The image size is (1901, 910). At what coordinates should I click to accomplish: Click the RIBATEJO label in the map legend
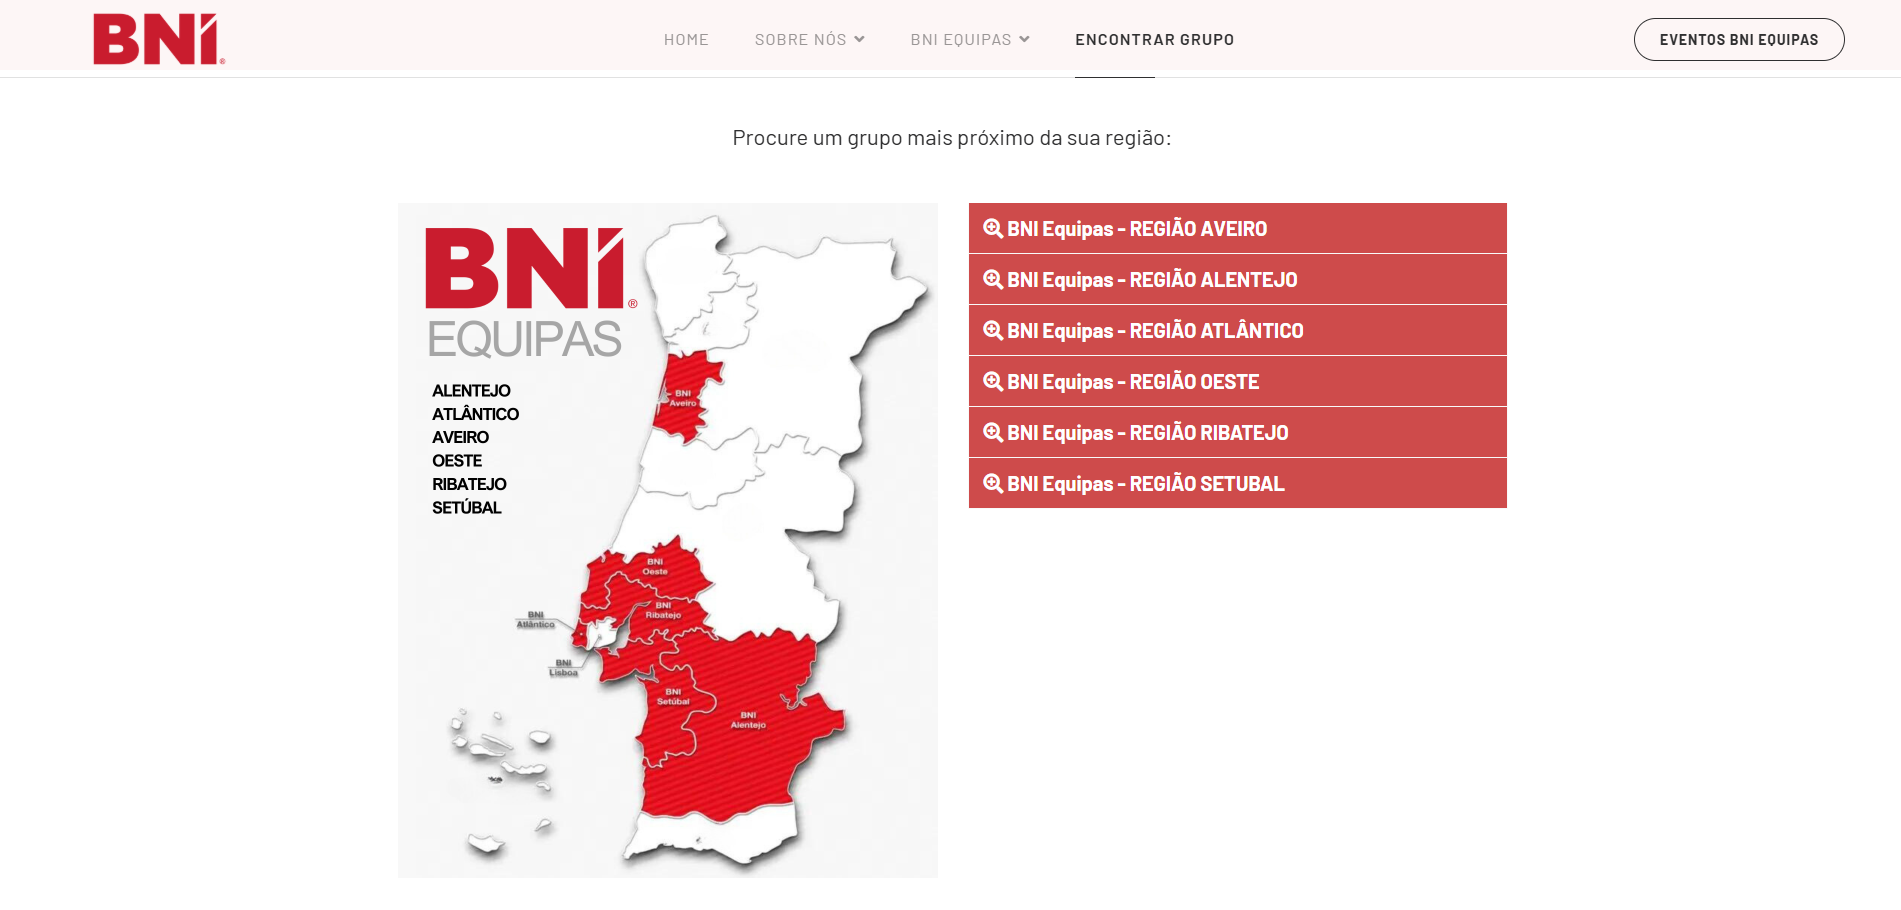click(469, 484)
